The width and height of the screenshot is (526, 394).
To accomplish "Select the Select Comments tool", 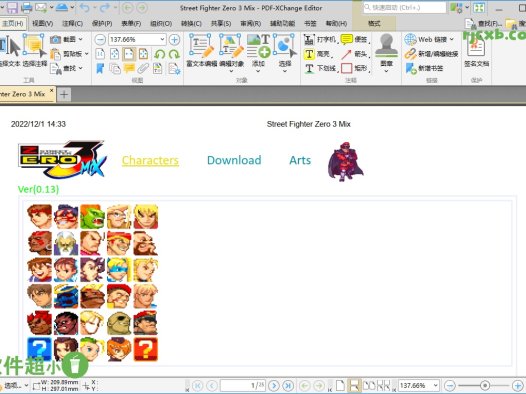I will point(35,50).
